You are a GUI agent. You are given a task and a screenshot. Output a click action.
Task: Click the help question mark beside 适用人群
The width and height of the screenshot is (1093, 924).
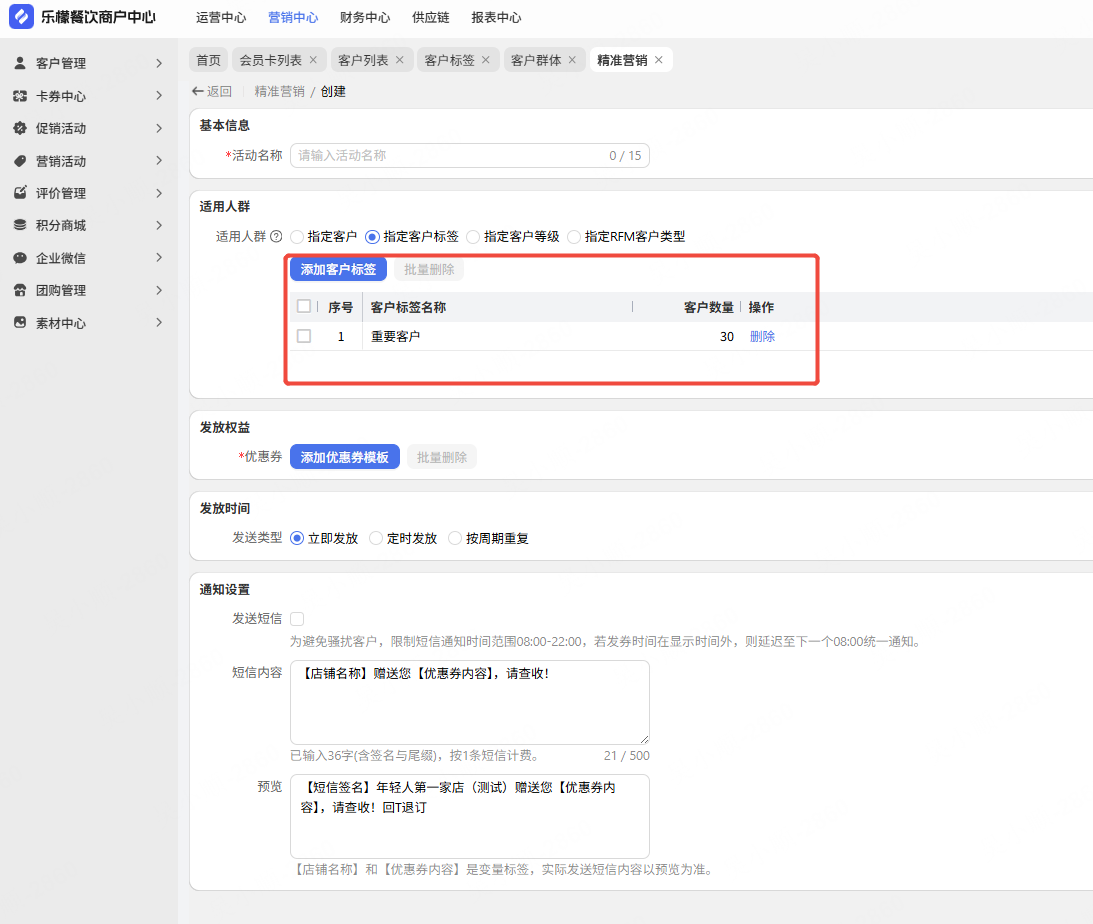276,236
